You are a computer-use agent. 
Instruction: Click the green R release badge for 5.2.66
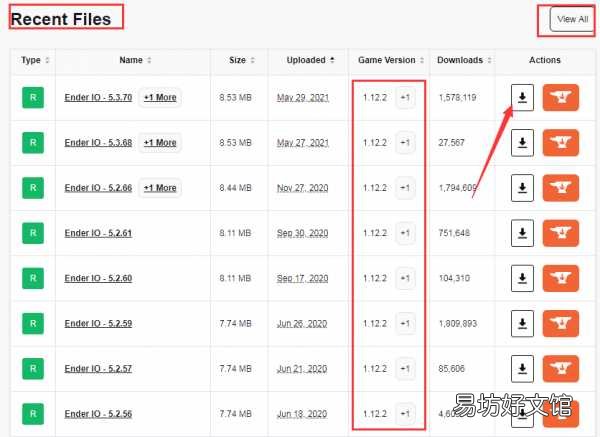[33, 188]
